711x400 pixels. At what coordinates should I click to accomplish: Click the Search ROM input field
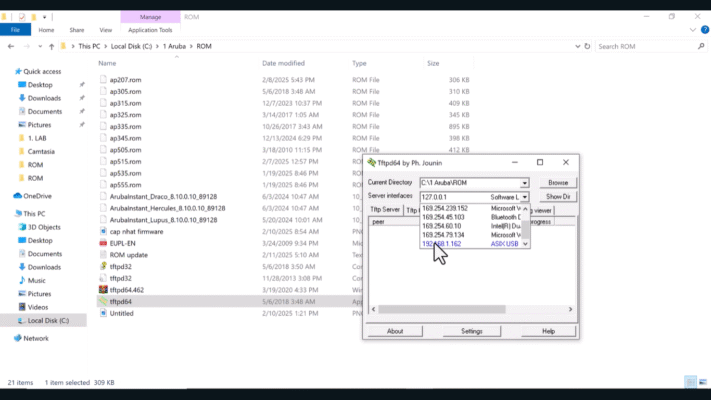(646, 46)
